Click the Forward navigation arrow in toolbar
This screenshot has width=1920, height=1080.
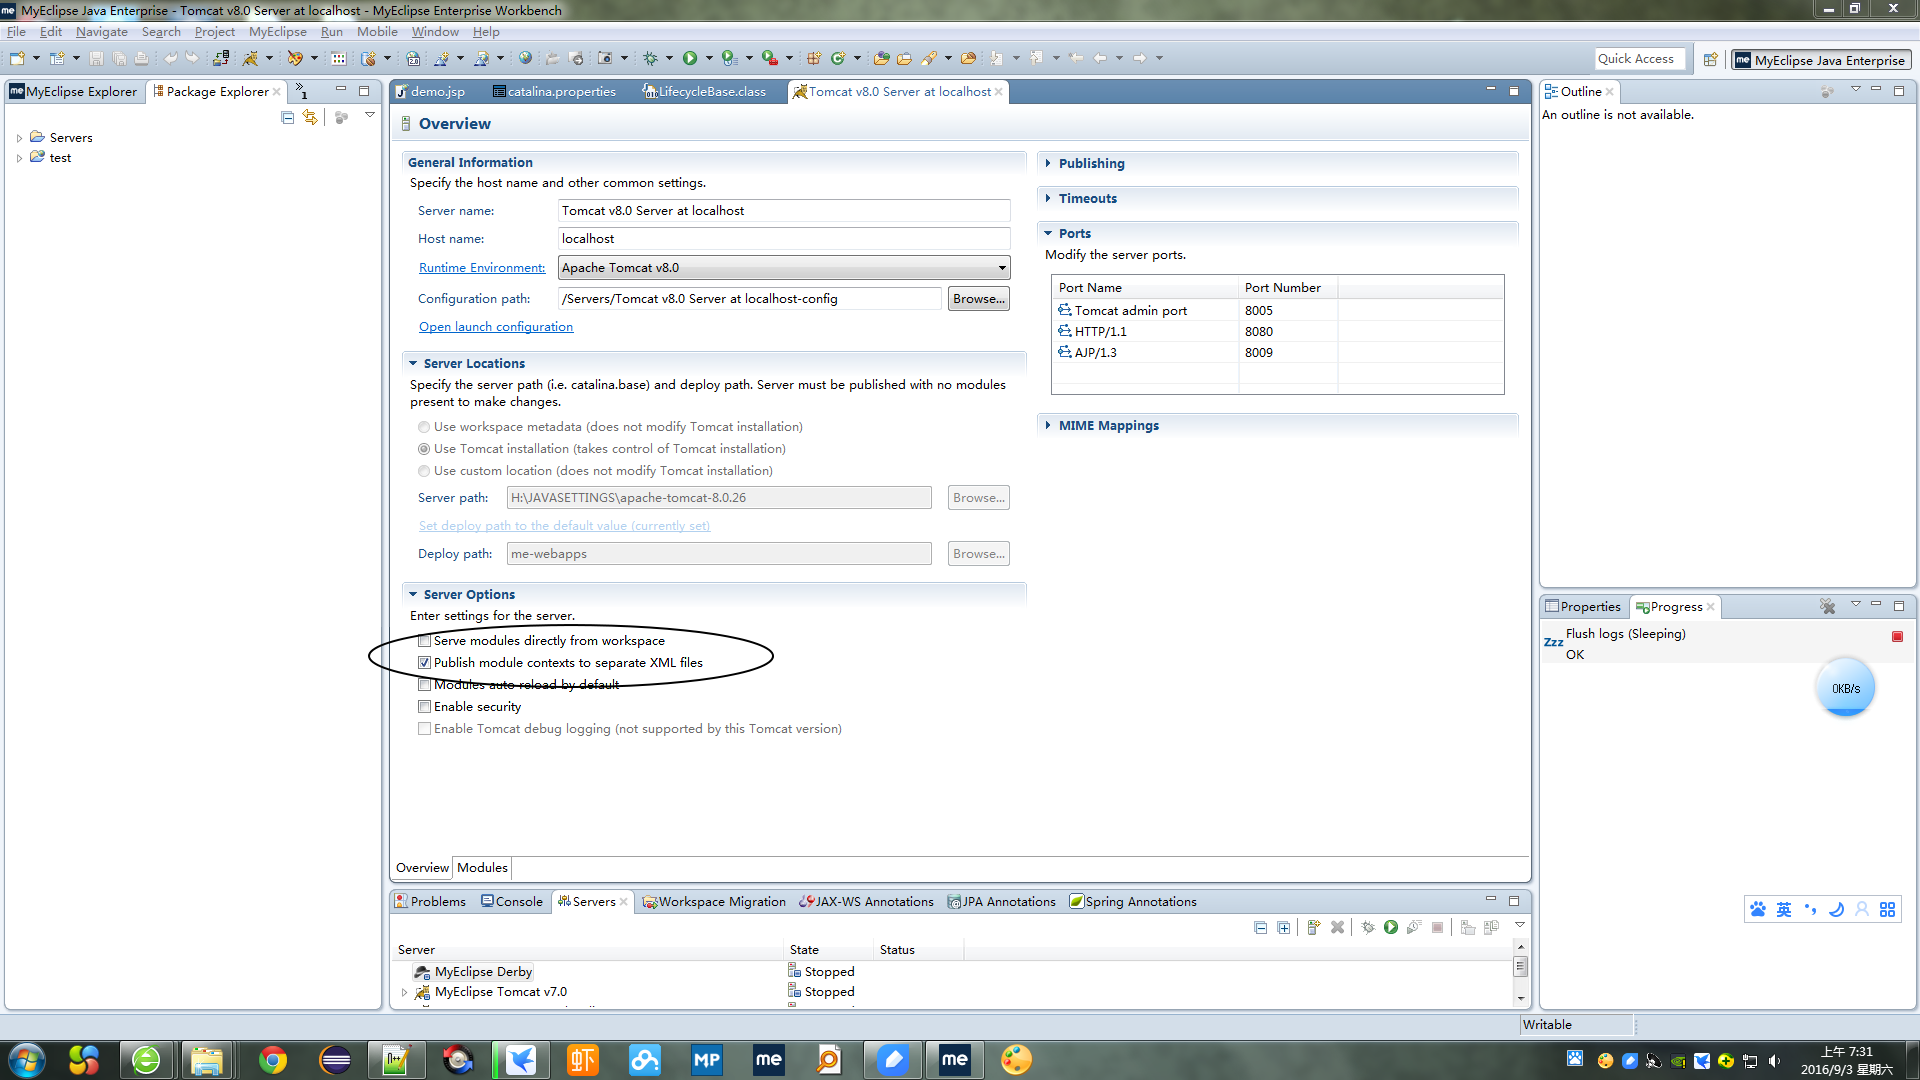click(1138, 58)
